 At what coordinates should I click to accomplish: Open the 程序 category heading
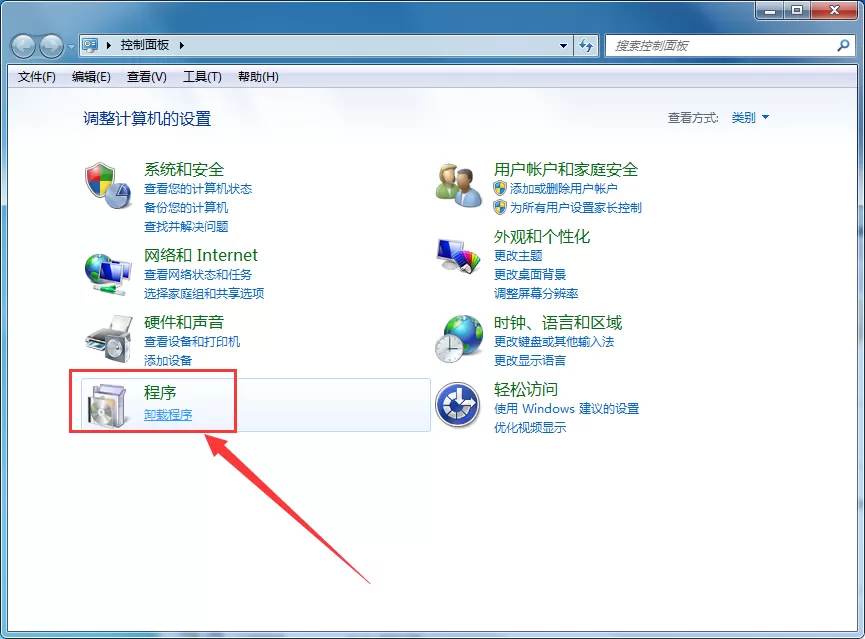[x=160, y=392]
